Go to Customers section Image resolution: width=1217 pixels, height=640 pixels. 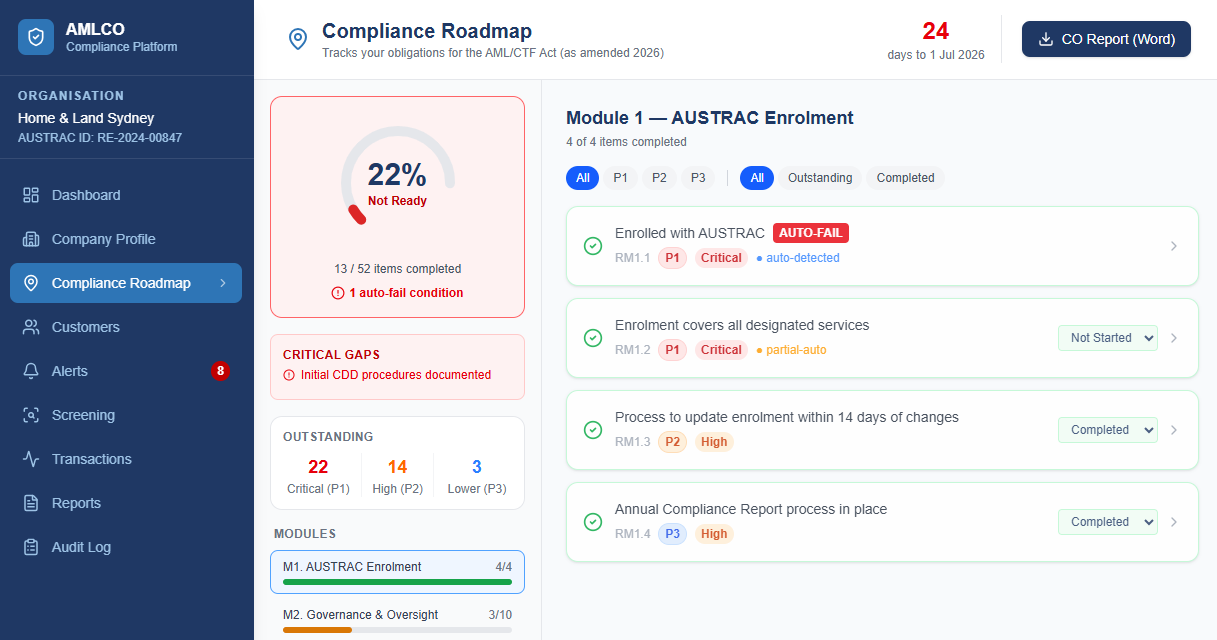[126, 327]
